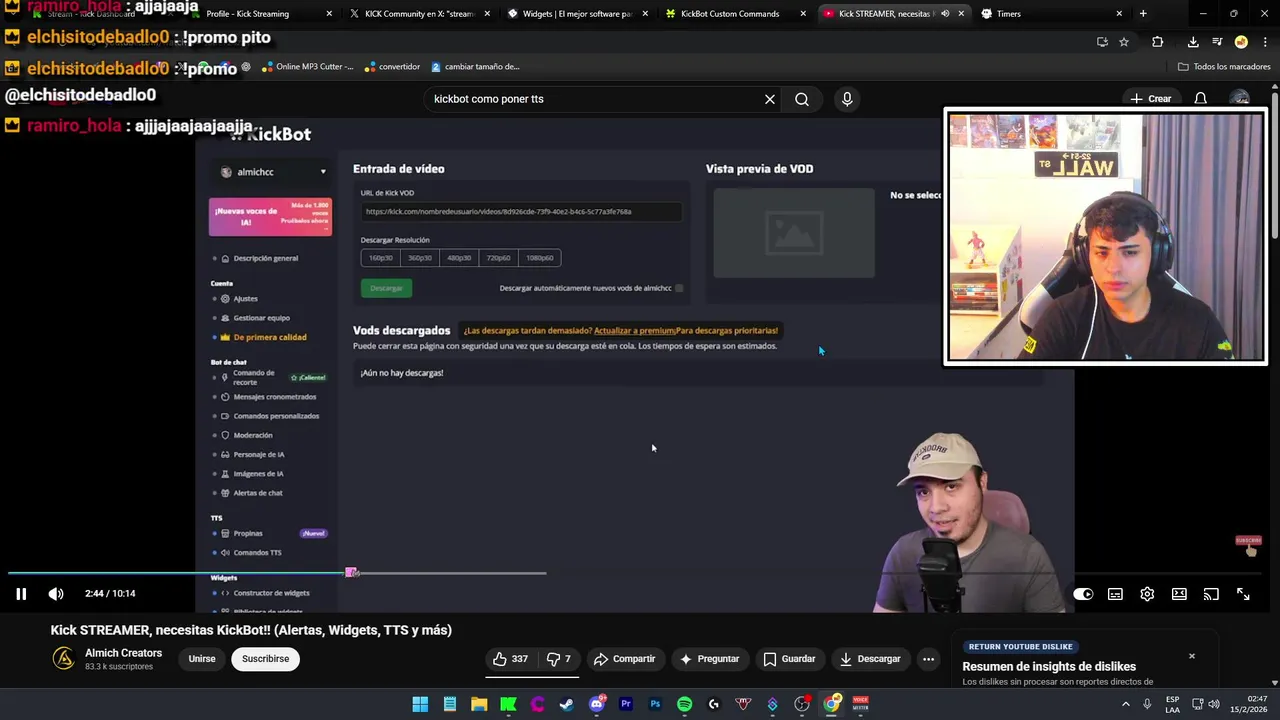The width and height of the screenshot is (1280, 720).
Task: Close the Timers tab
Action: [x=1119, y=14]
